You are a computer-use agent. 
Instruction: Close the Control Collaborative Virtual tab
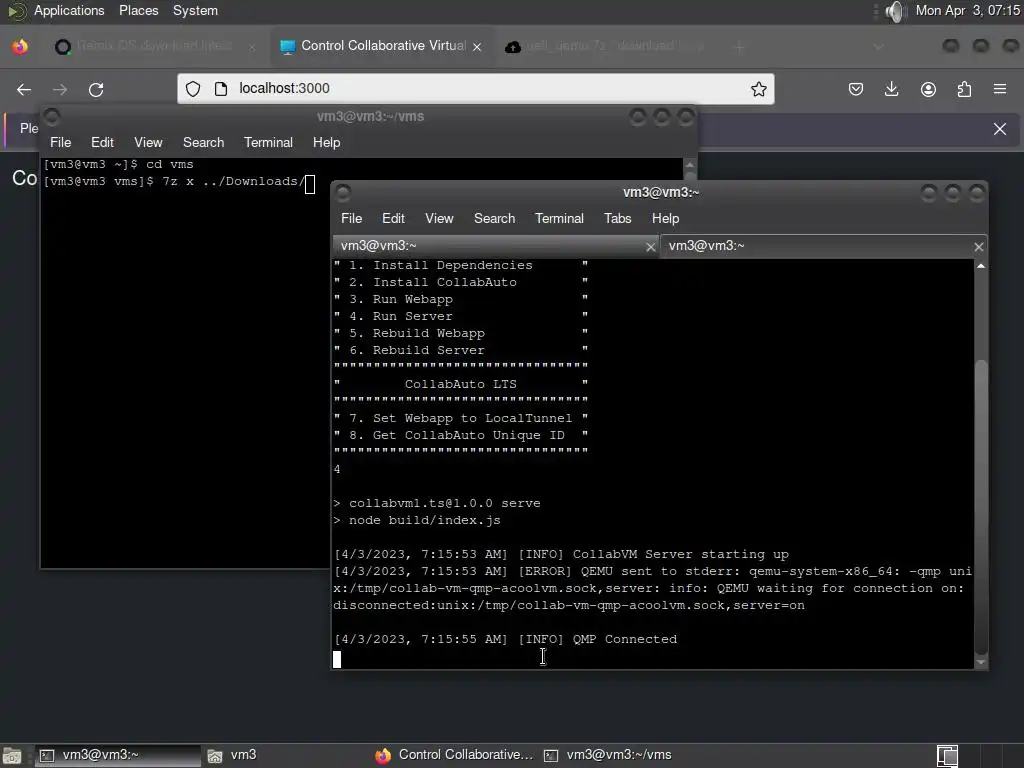pos(477,47)
